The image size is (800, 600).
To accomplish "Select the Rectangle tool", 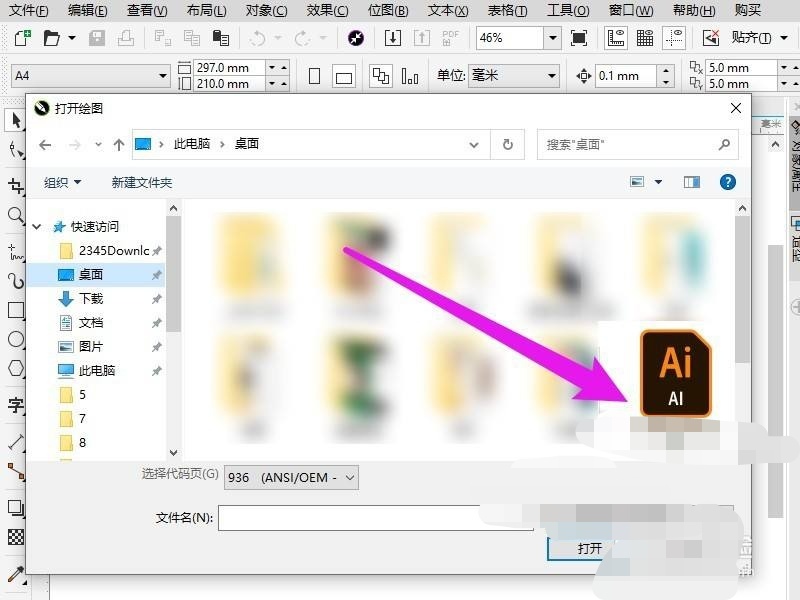I will click(16, 310).
